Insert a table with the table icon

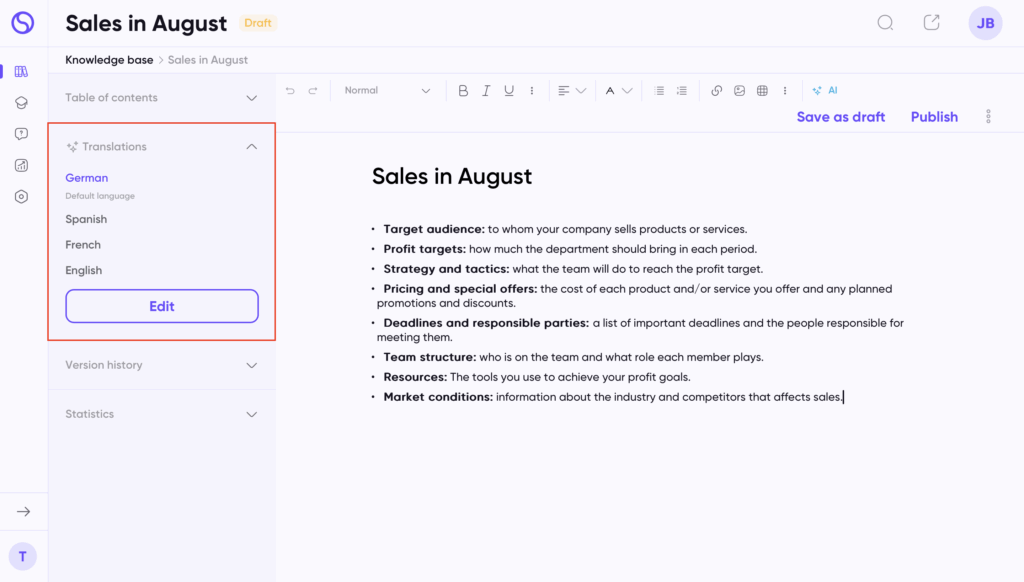tap(762, 91)
